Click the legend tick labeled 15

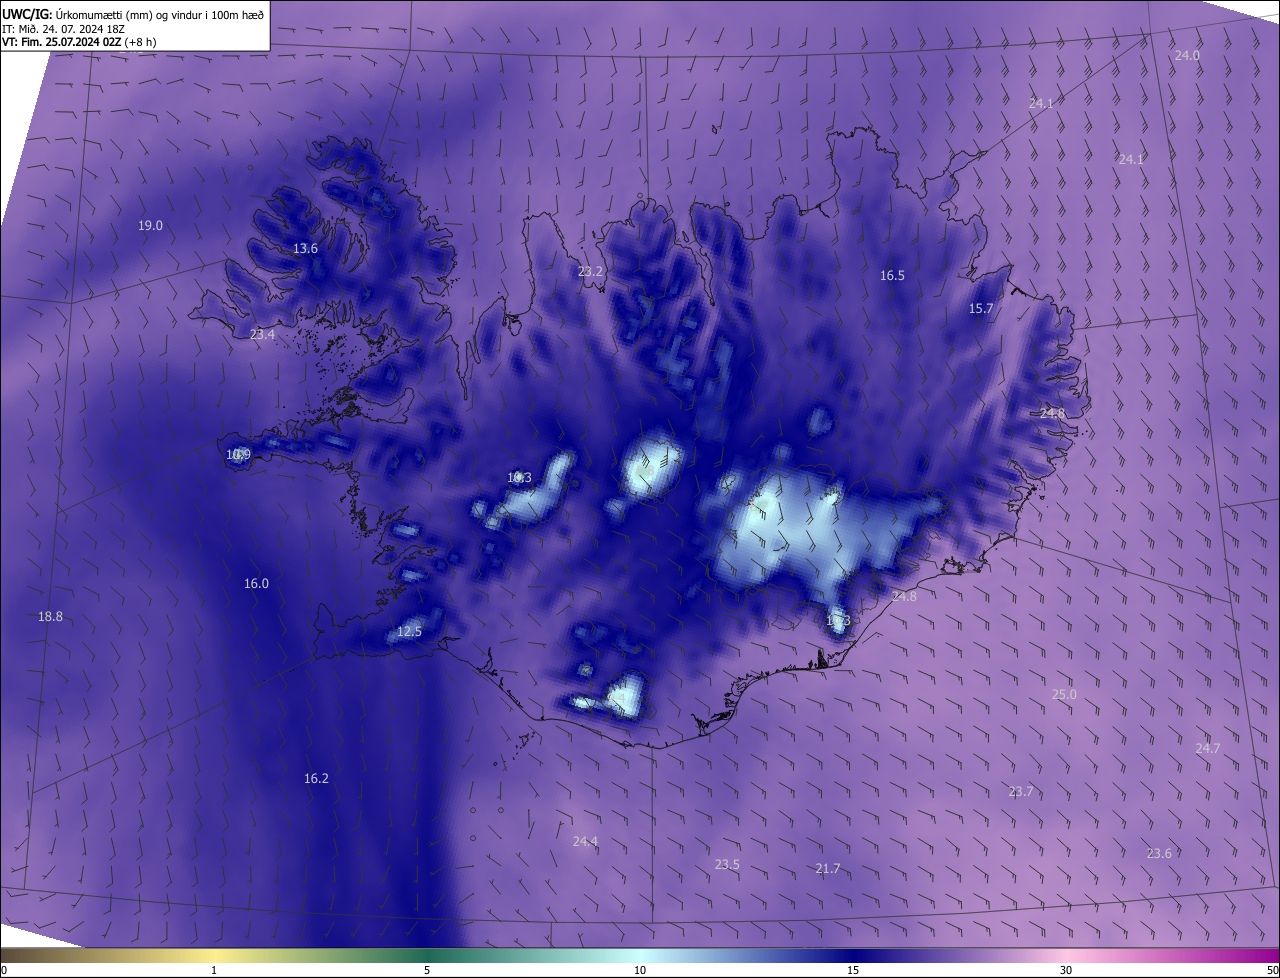point(853,971)
